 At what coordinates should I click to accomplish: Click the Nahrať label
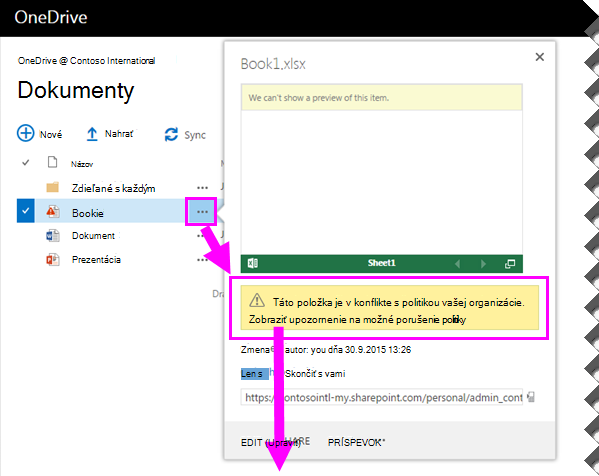[x=119, y=134]
